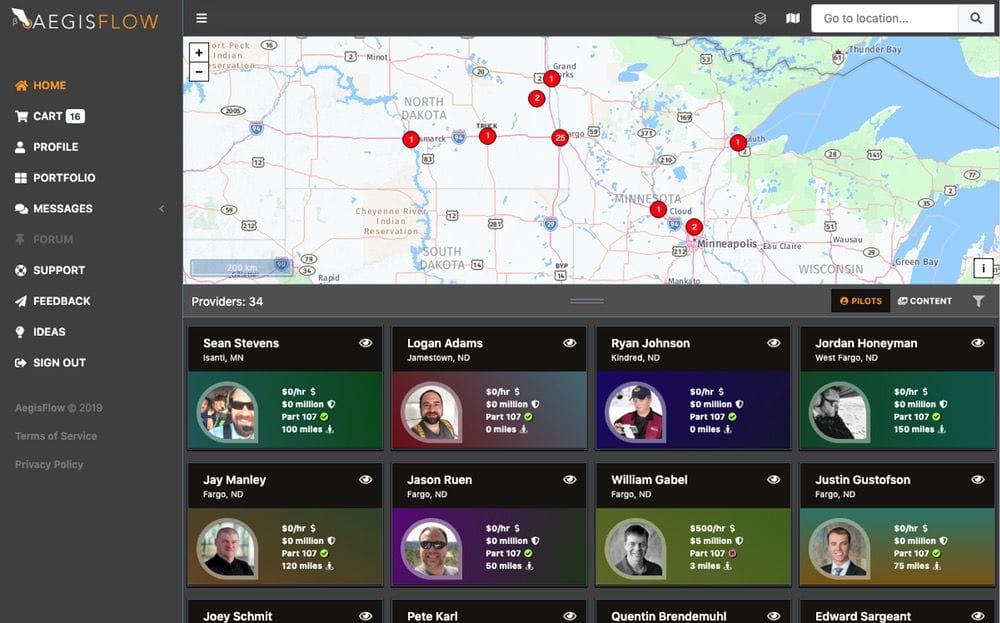Toggle the eye icon on William Gabel's card
This screenshot has height=623, width=1000.
click(773, 478)
